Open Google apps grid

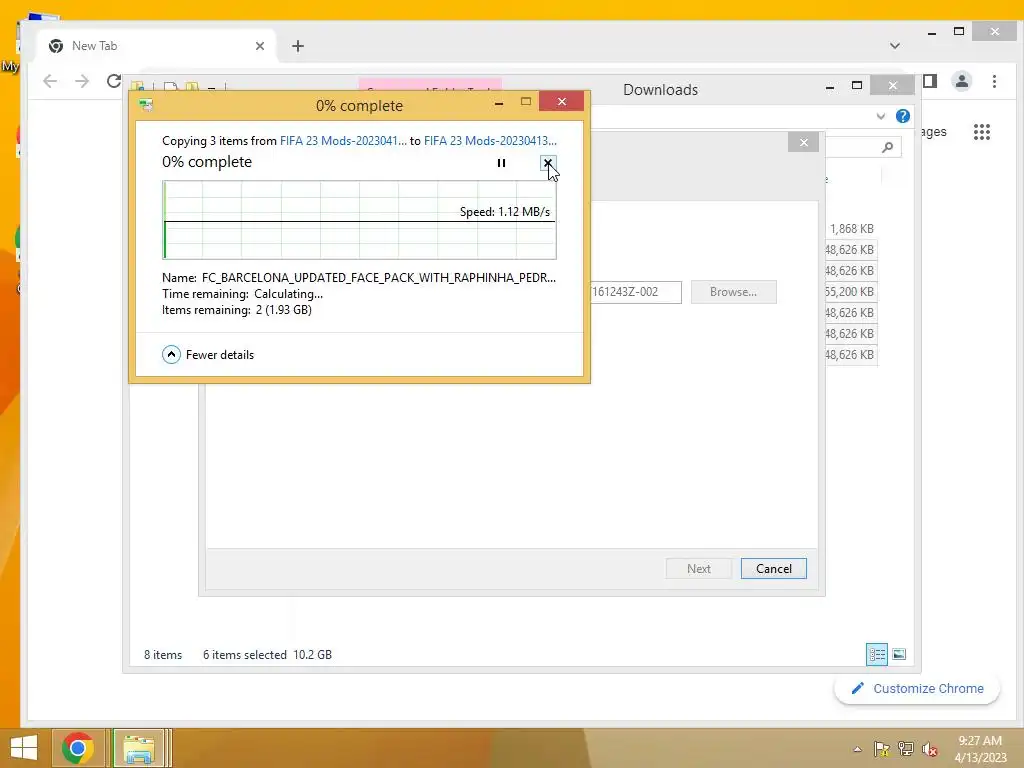tap(982, 132)
